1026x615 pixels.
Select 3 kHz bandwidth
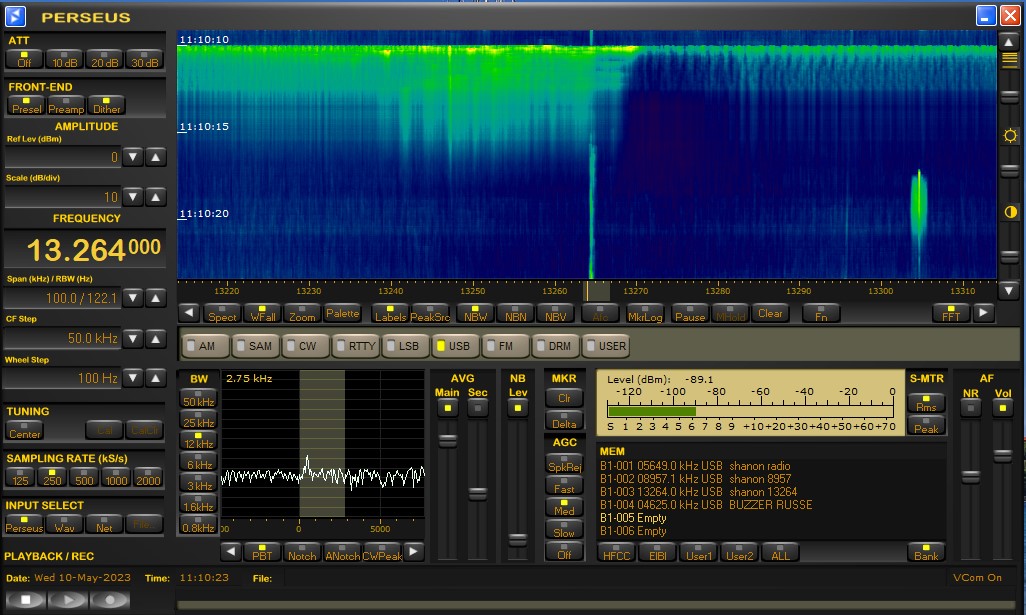pyautogui.click(x=199, y=482)
